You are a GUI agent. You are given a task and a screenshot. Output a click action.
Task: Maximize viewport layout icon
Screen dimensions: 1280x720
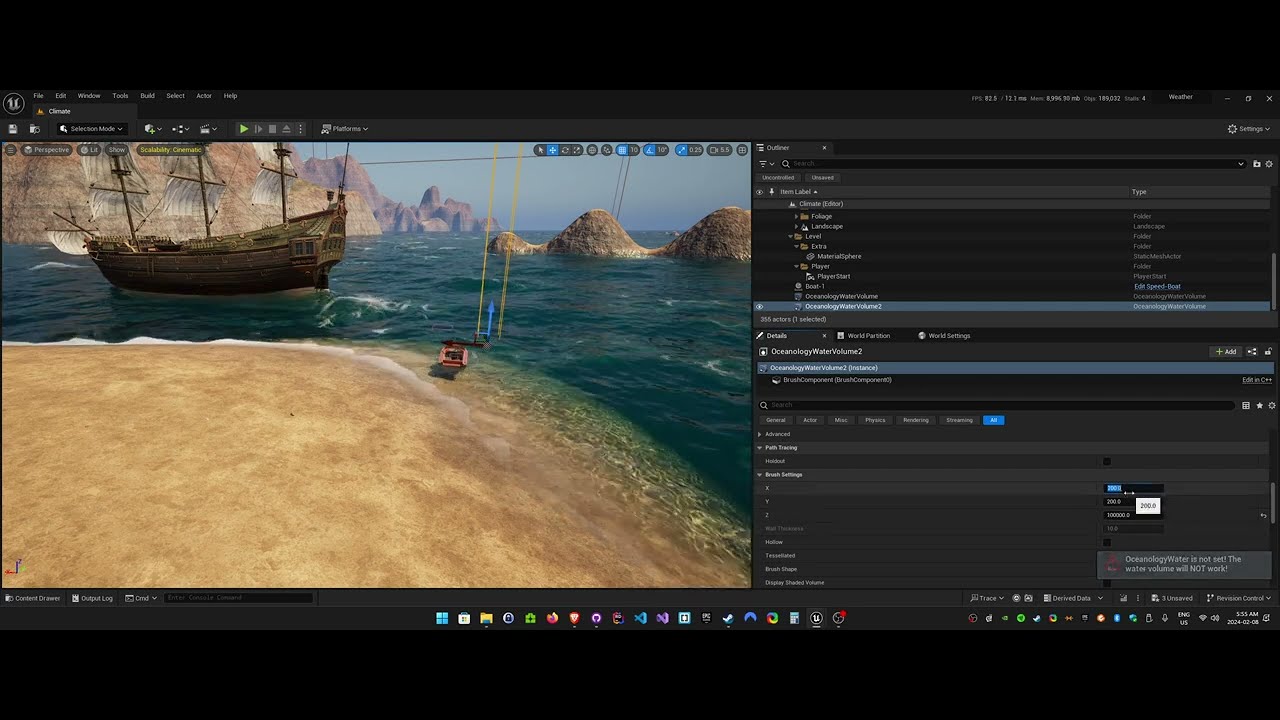click(742, 150)
